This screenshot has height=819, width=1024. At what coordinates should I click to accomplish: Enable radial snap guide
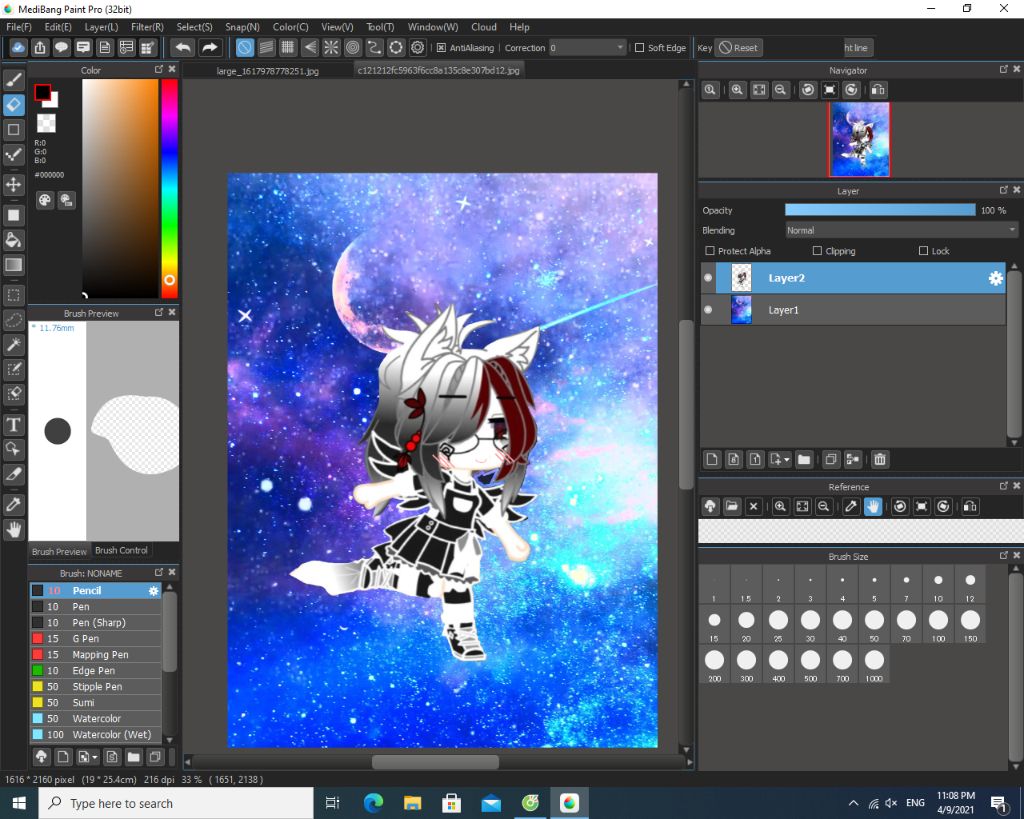point(331,48)
